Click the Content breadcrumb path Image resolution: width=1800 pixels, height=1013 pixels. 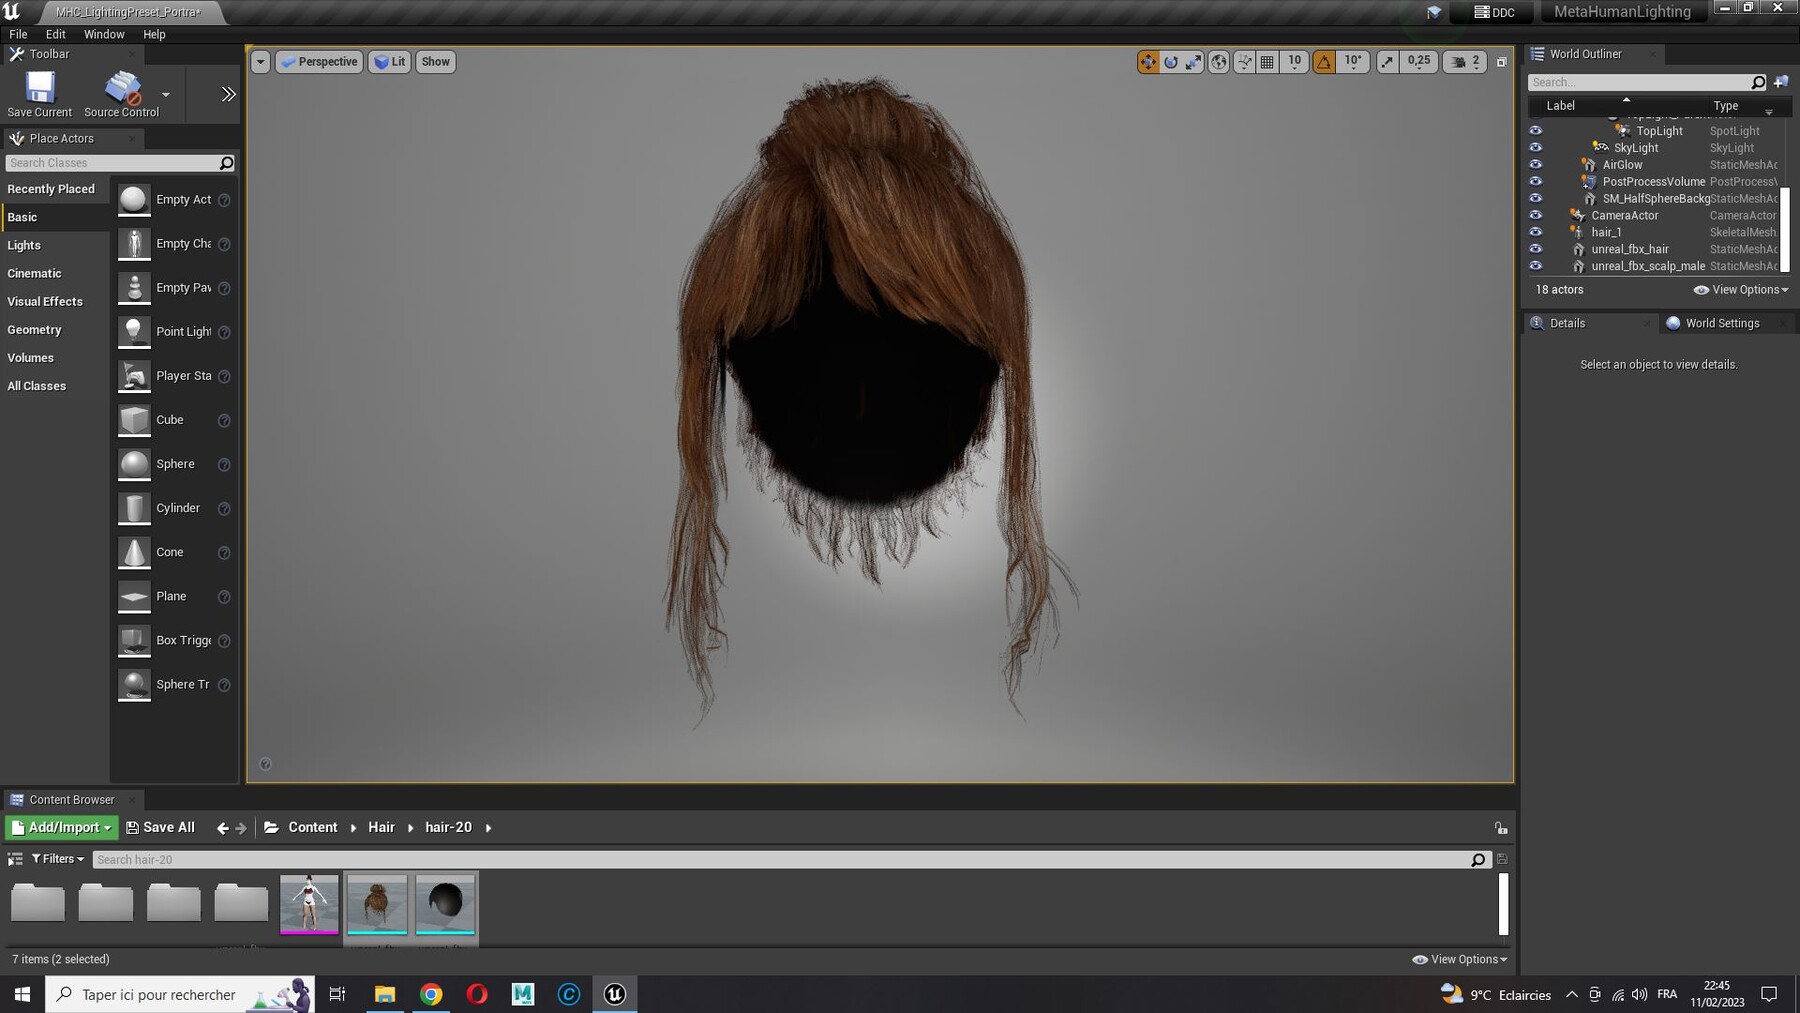pyautogui.click(x=312, y=827)
